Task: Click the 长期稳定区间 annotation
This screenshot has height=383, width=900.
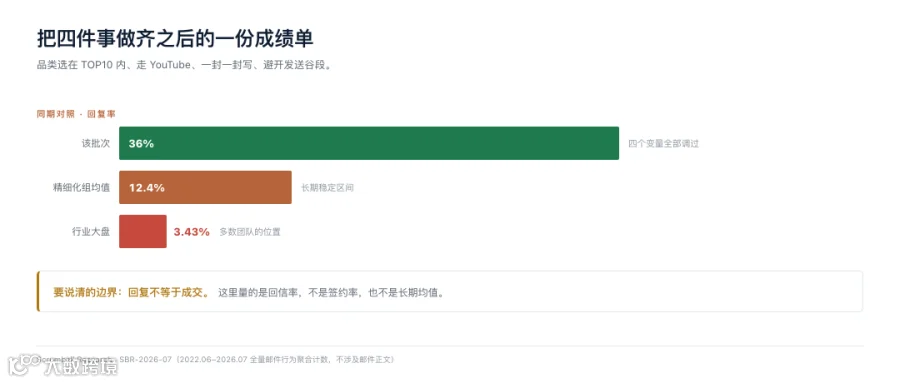Action: (x=327, y=188)
